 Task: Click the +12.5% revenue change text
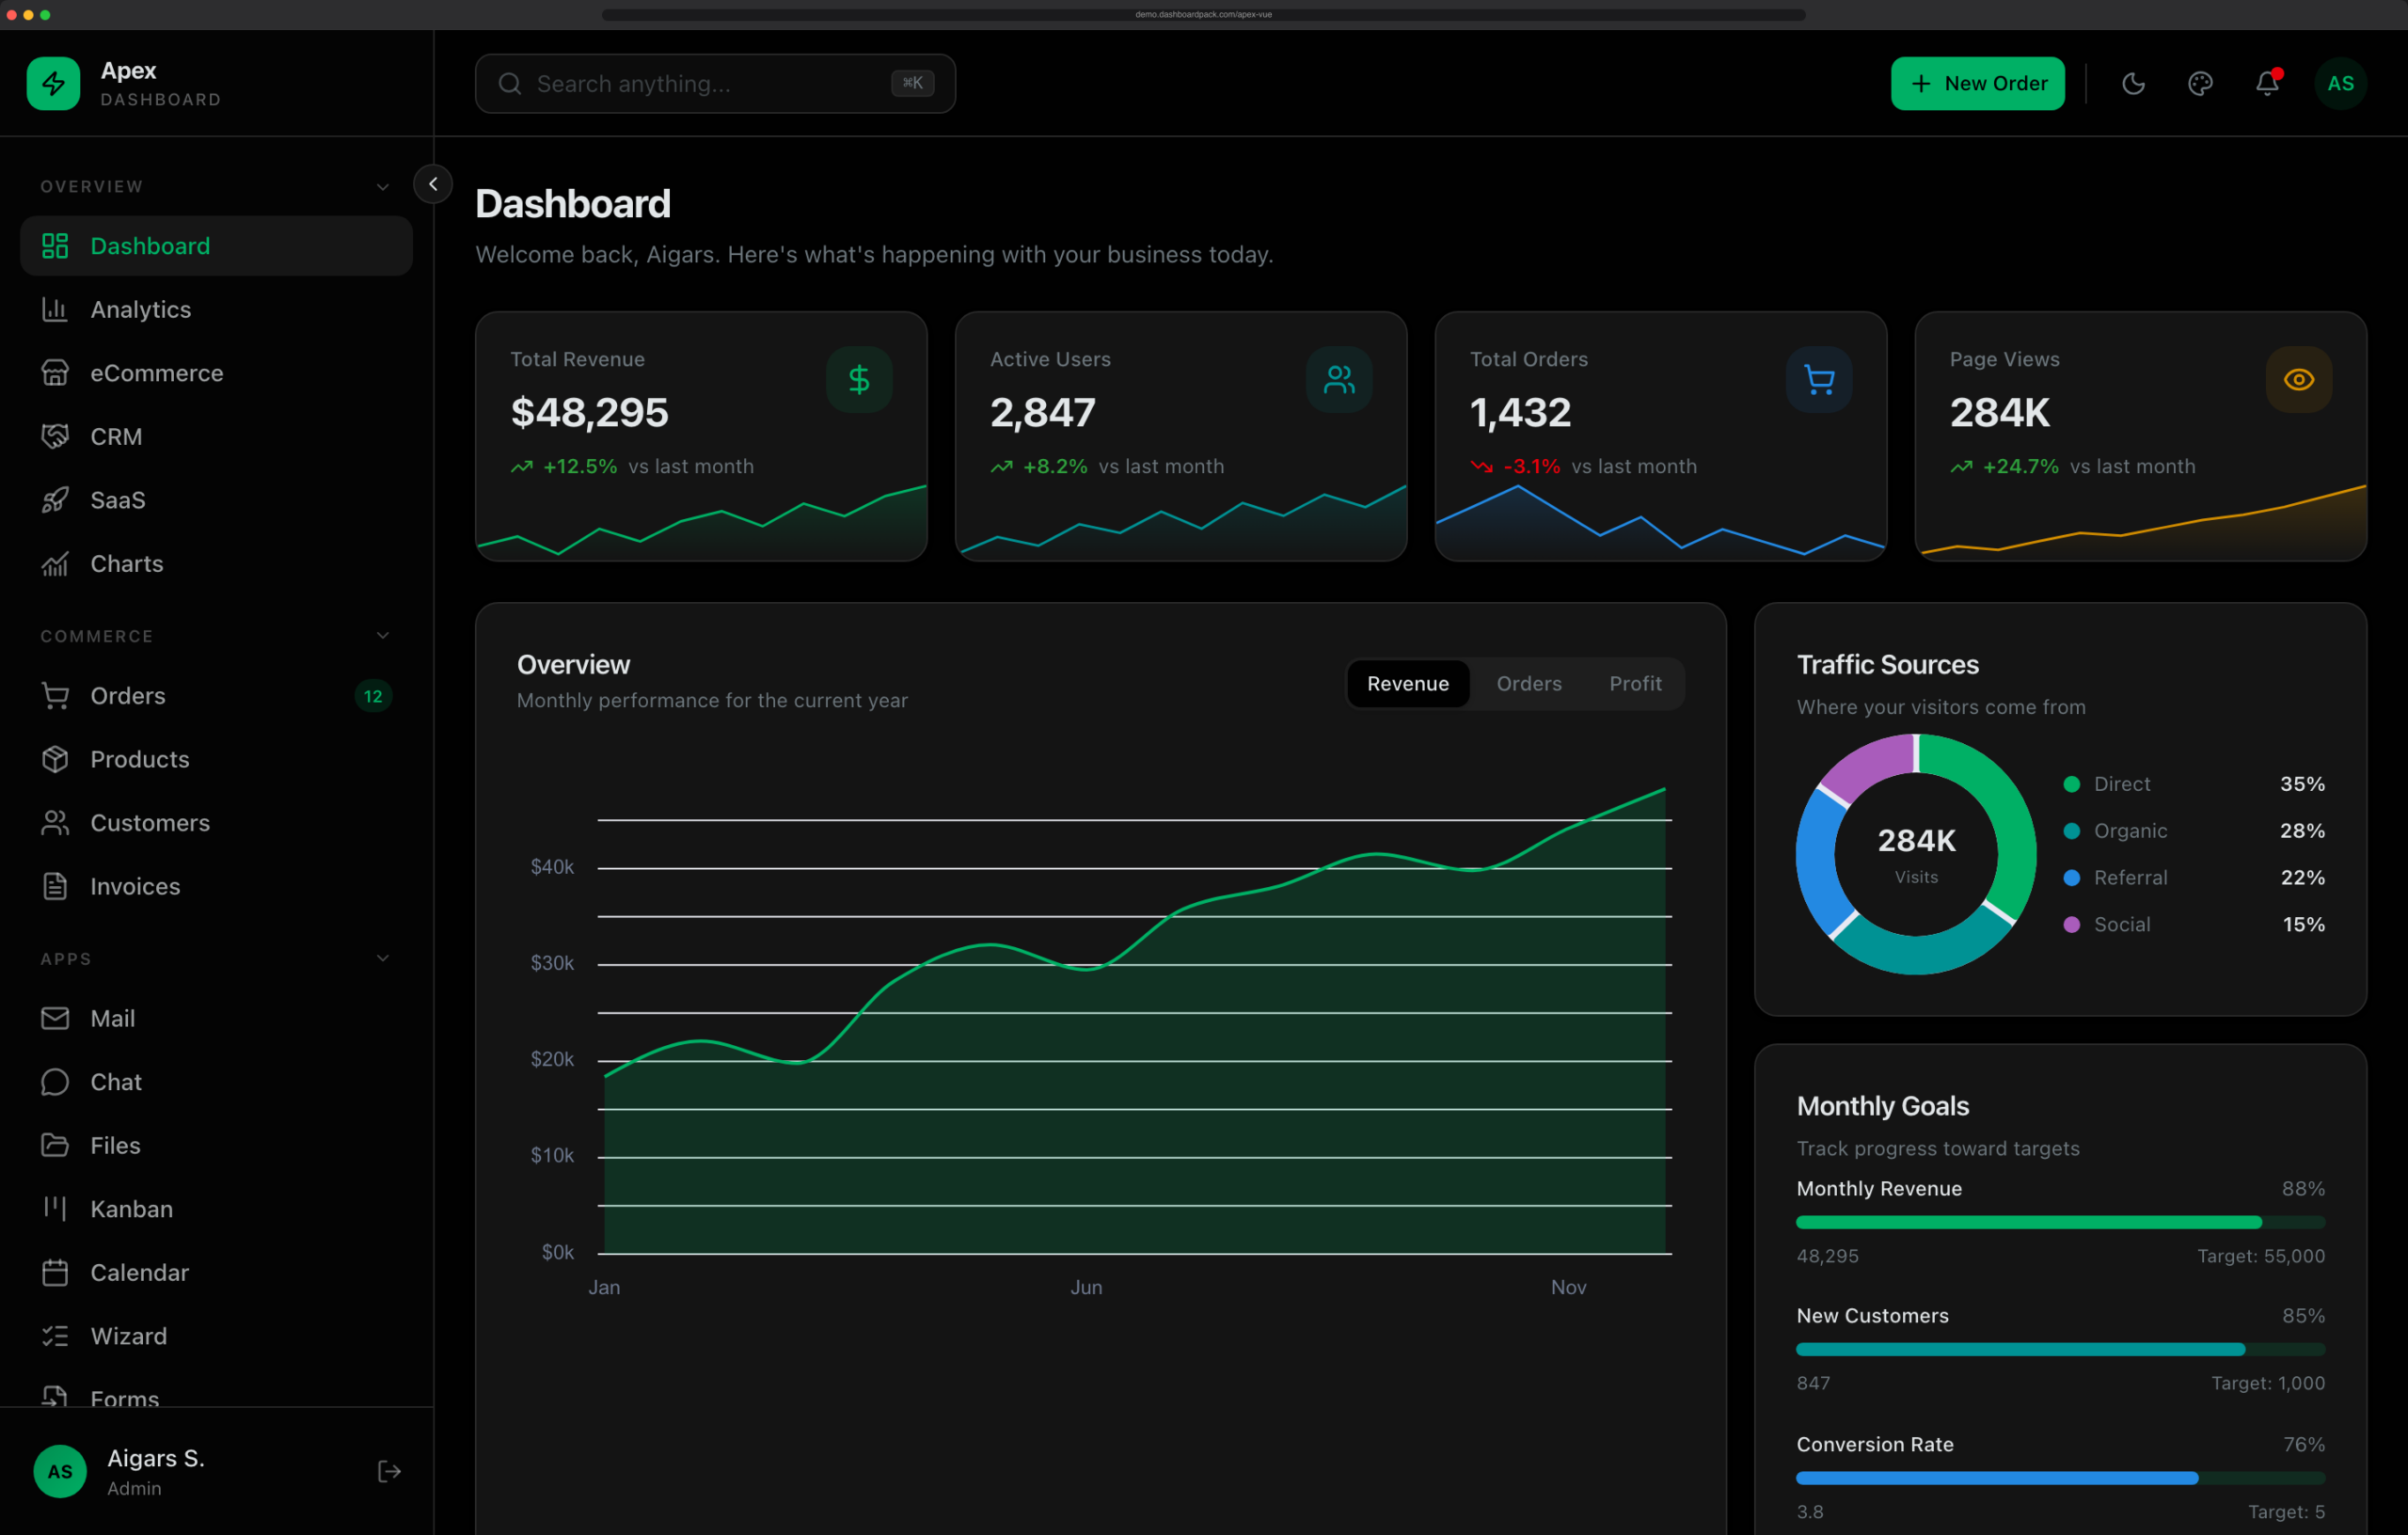pos(580,467)
